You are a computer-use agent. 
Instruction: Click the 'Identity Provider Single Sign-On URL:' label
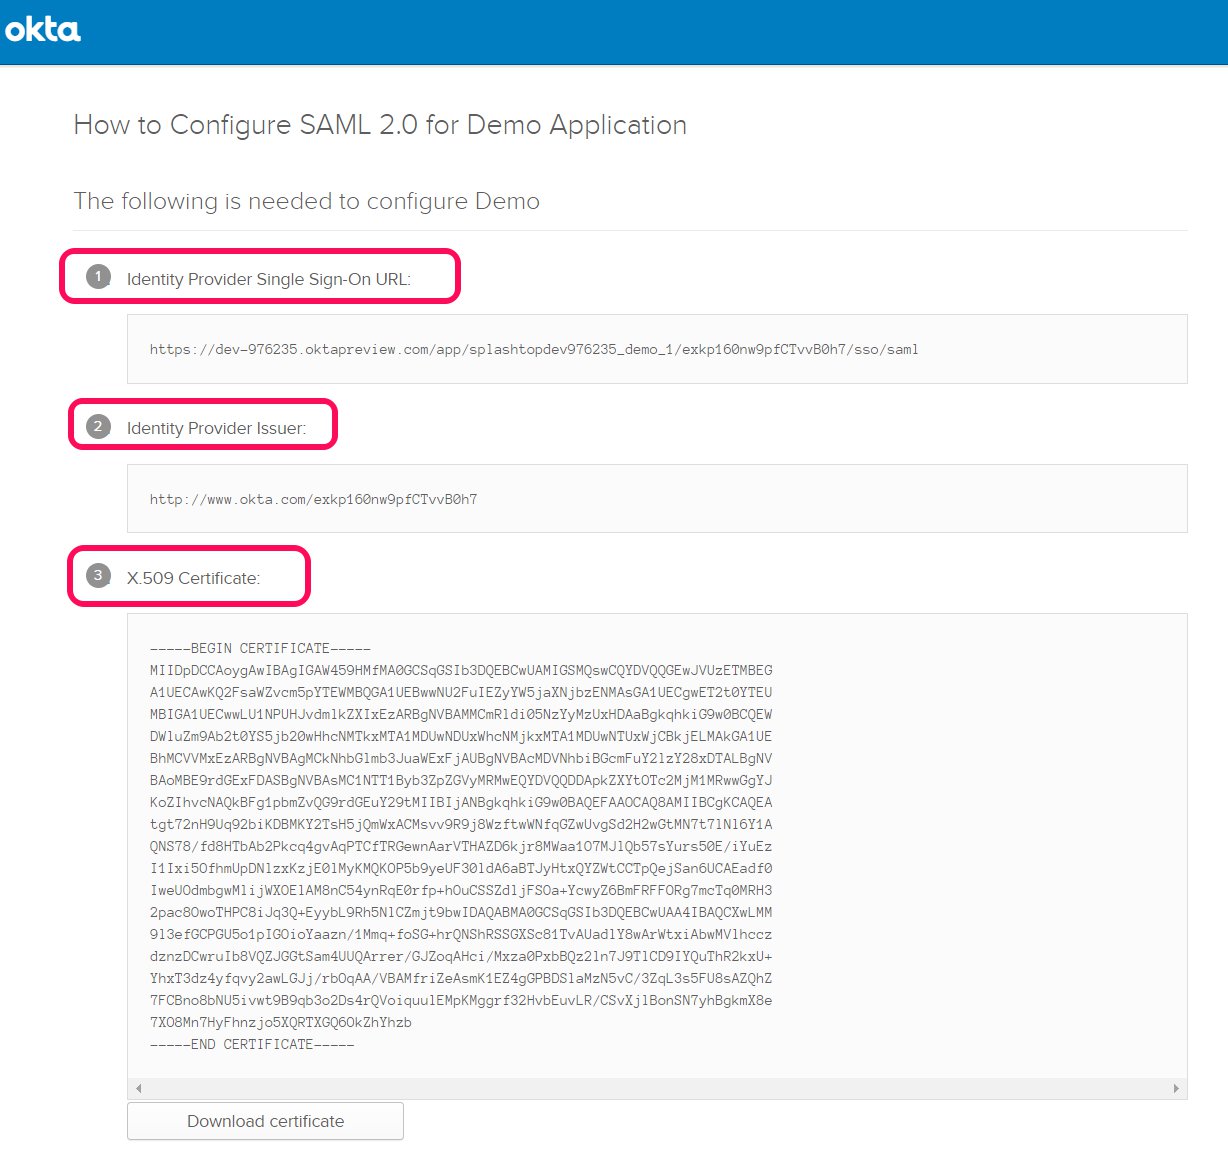click(x=268, y=279)
